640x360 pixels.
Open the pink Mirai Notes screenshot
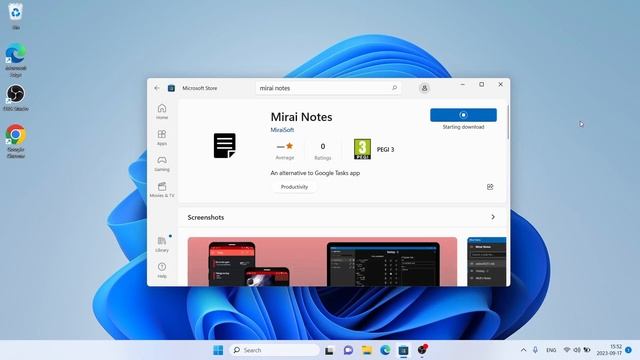click(322, 262)
